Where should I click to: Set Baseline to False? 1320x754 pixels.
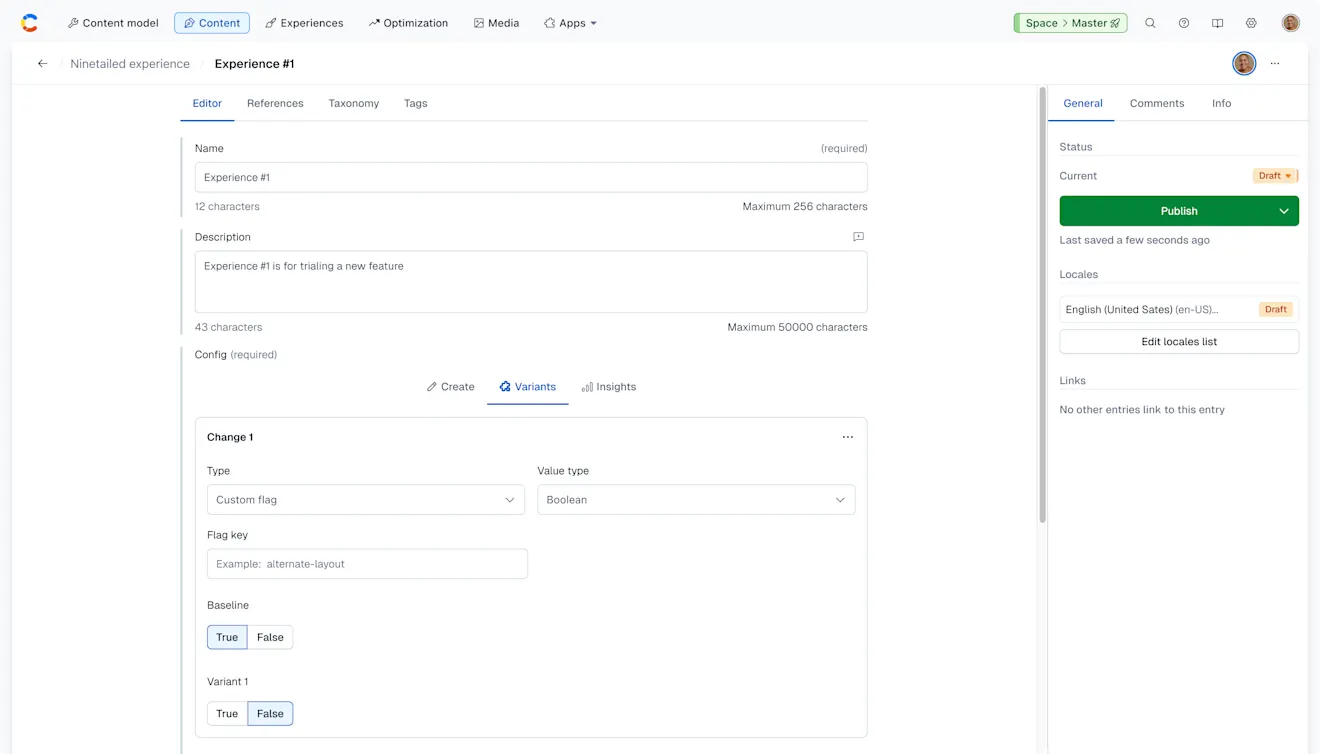pos(270,637)
